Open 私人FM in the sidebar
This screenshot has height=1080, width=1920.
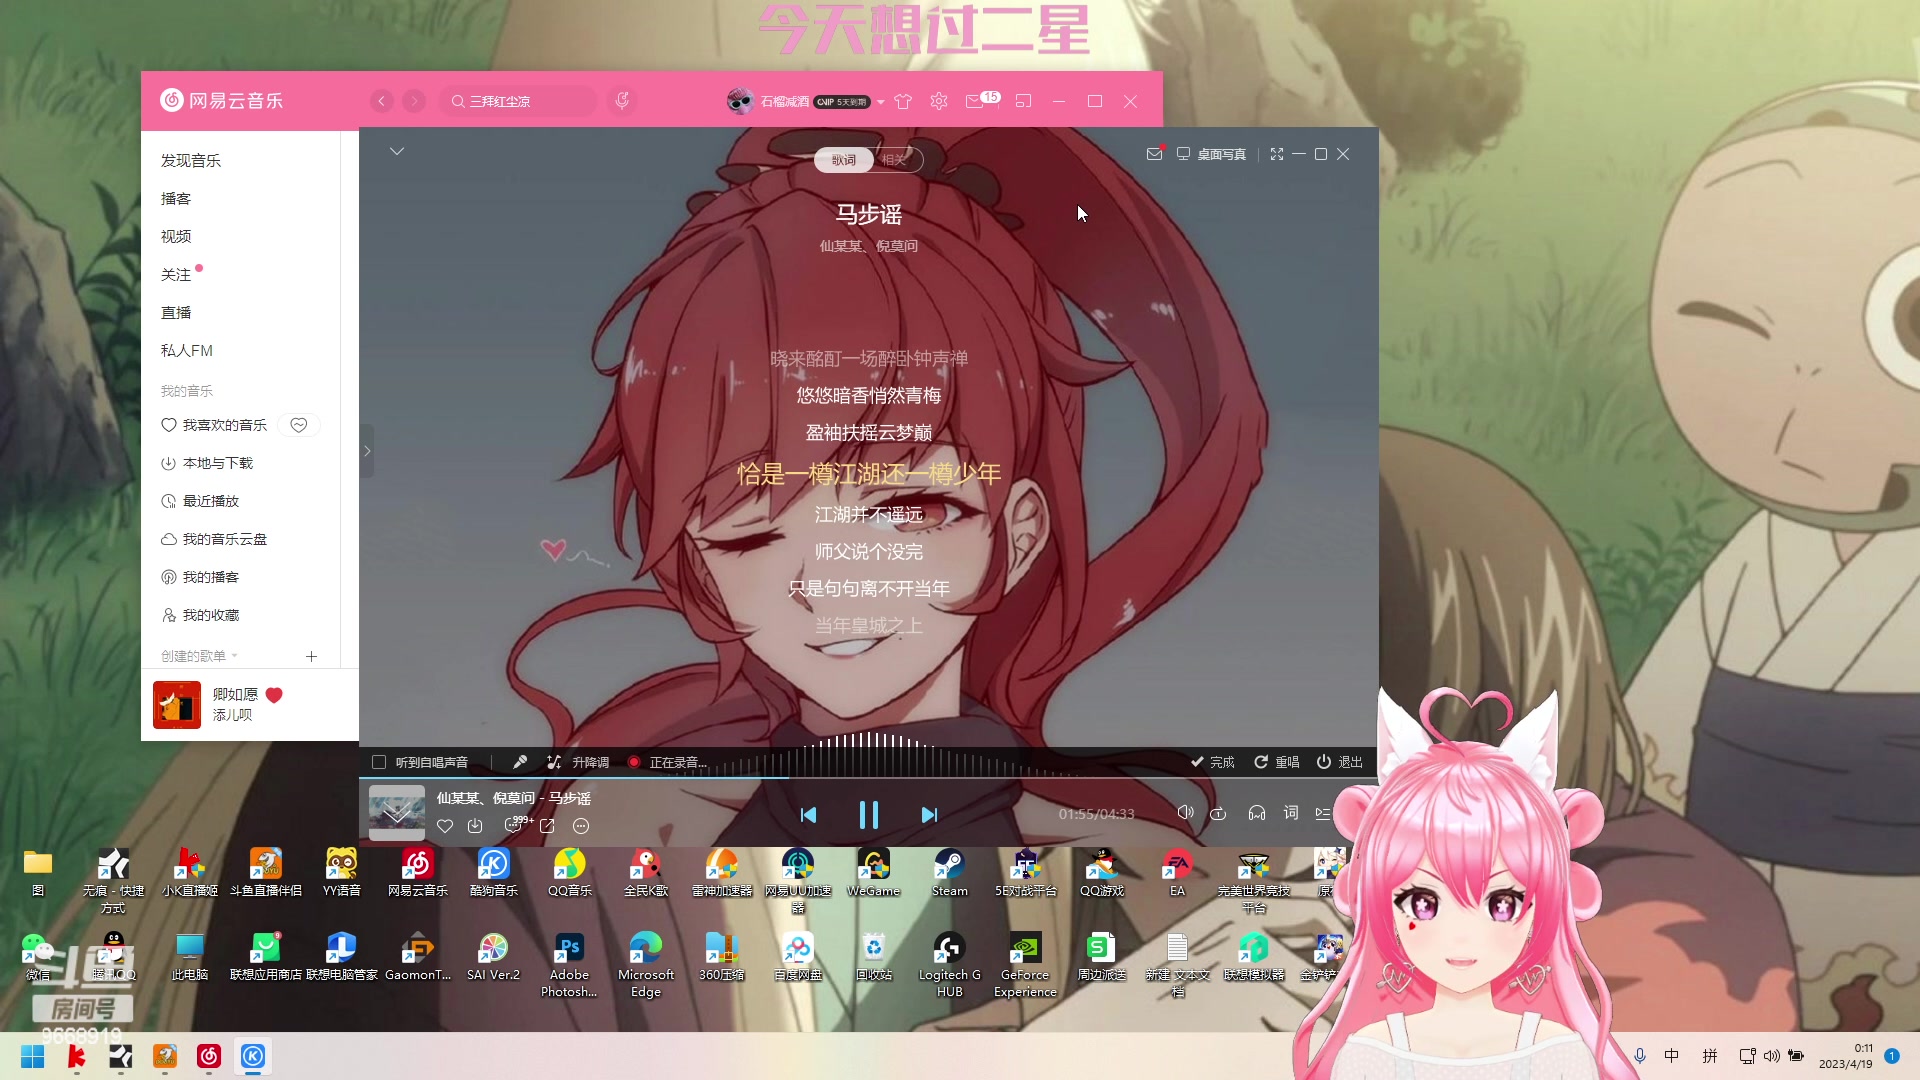click(187, 350)
